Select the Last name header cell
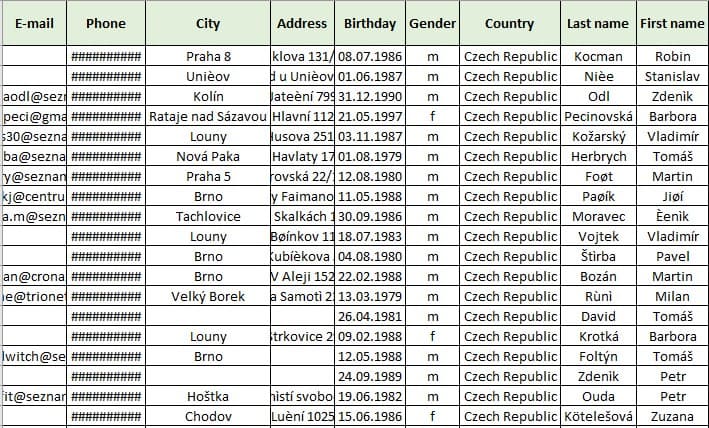This screenshot has height=428, width=709. click(x=598, y=23)
